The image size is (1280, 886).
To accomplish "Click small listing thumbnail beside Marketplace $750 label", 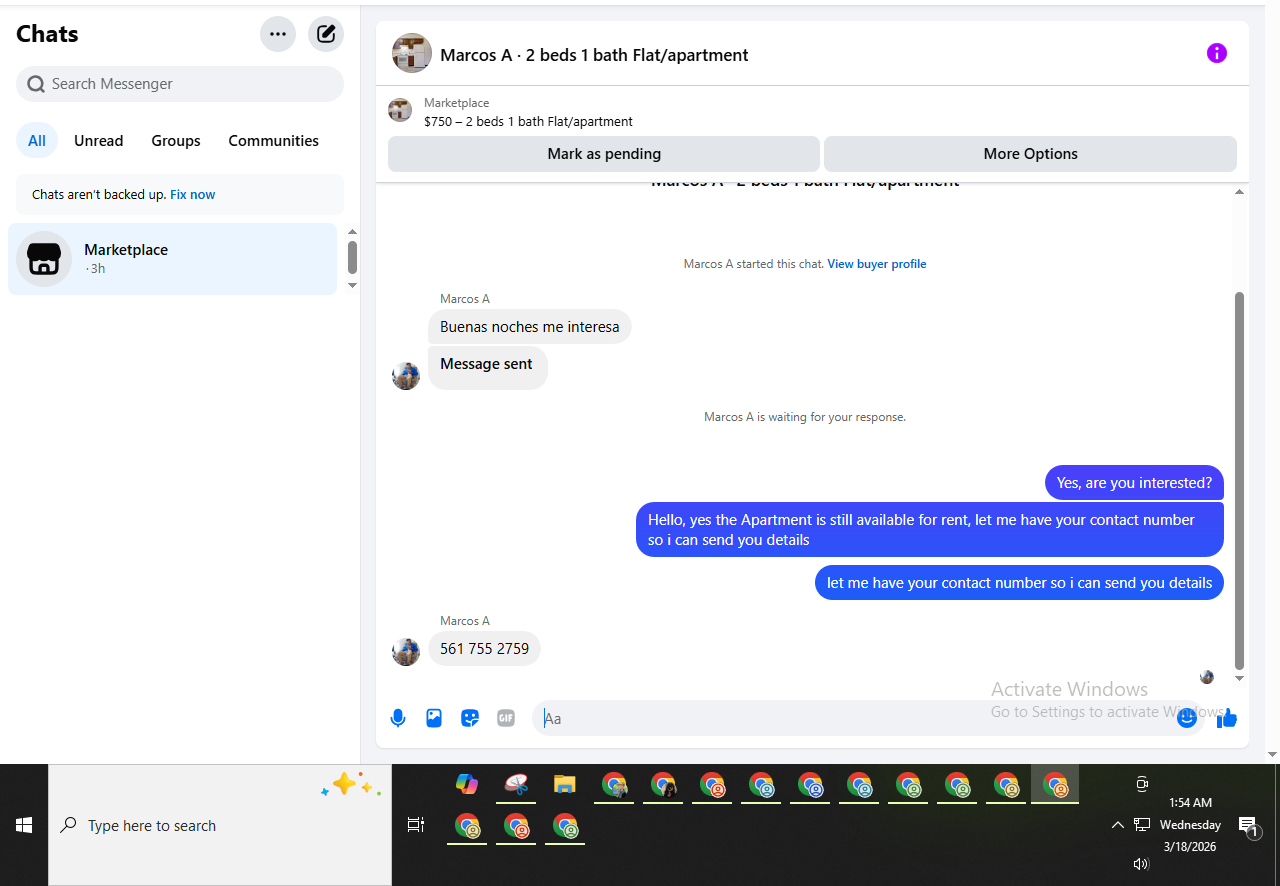I will (x=400, y=111).
